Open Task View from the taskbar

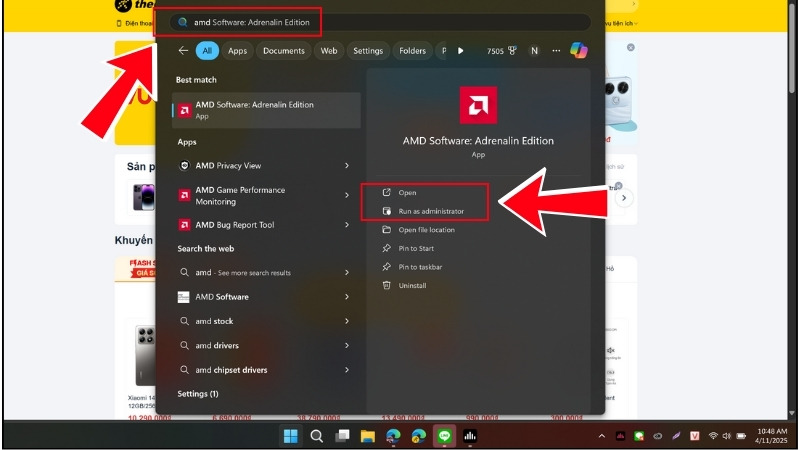tap(342, 436)
